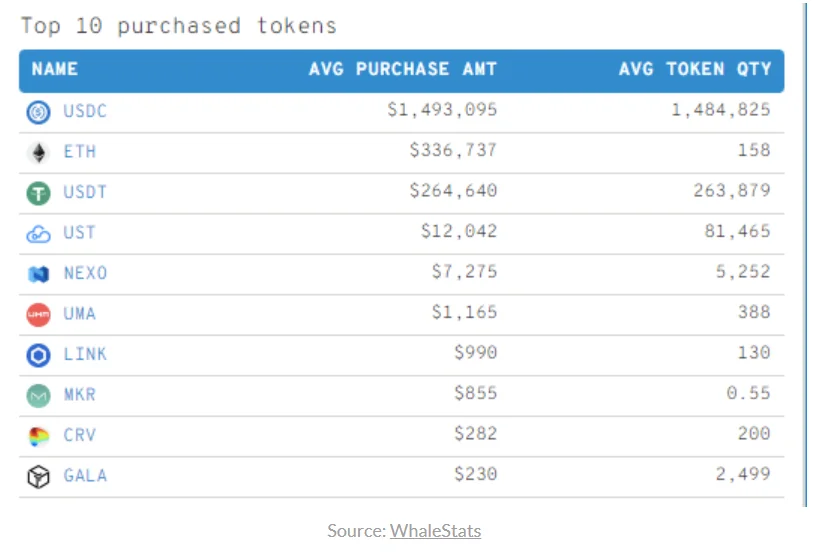Click the USDC coin icon

(38, 112)
